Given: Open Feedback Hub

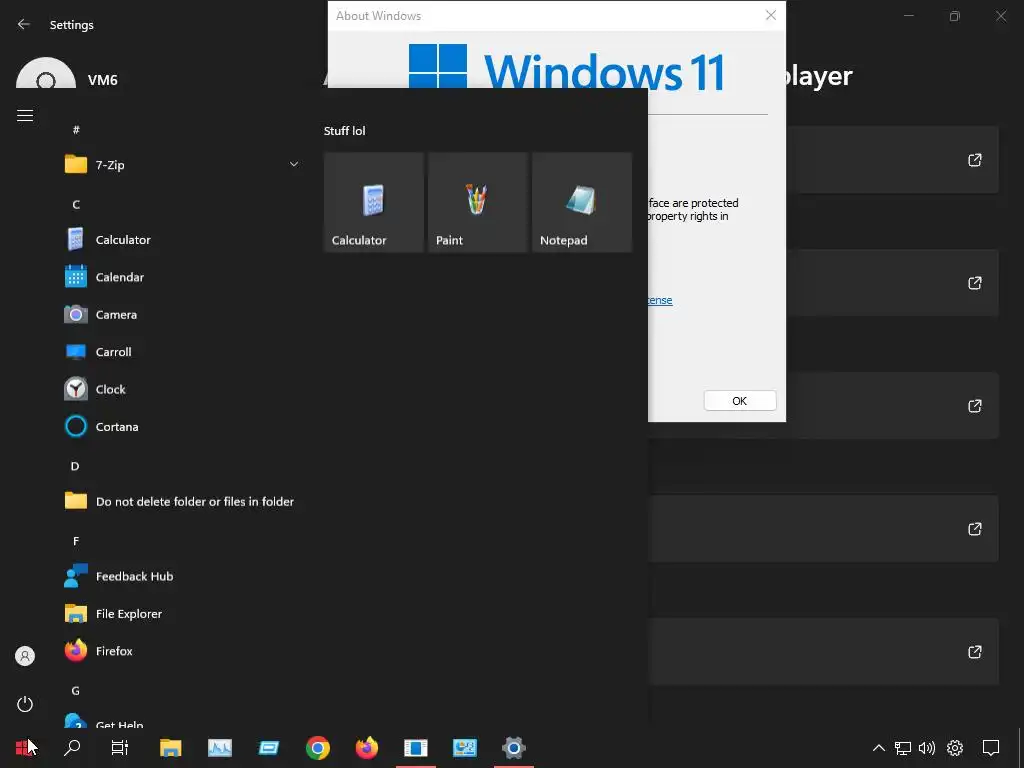Looking at the screenshot, I should [182, 576].
